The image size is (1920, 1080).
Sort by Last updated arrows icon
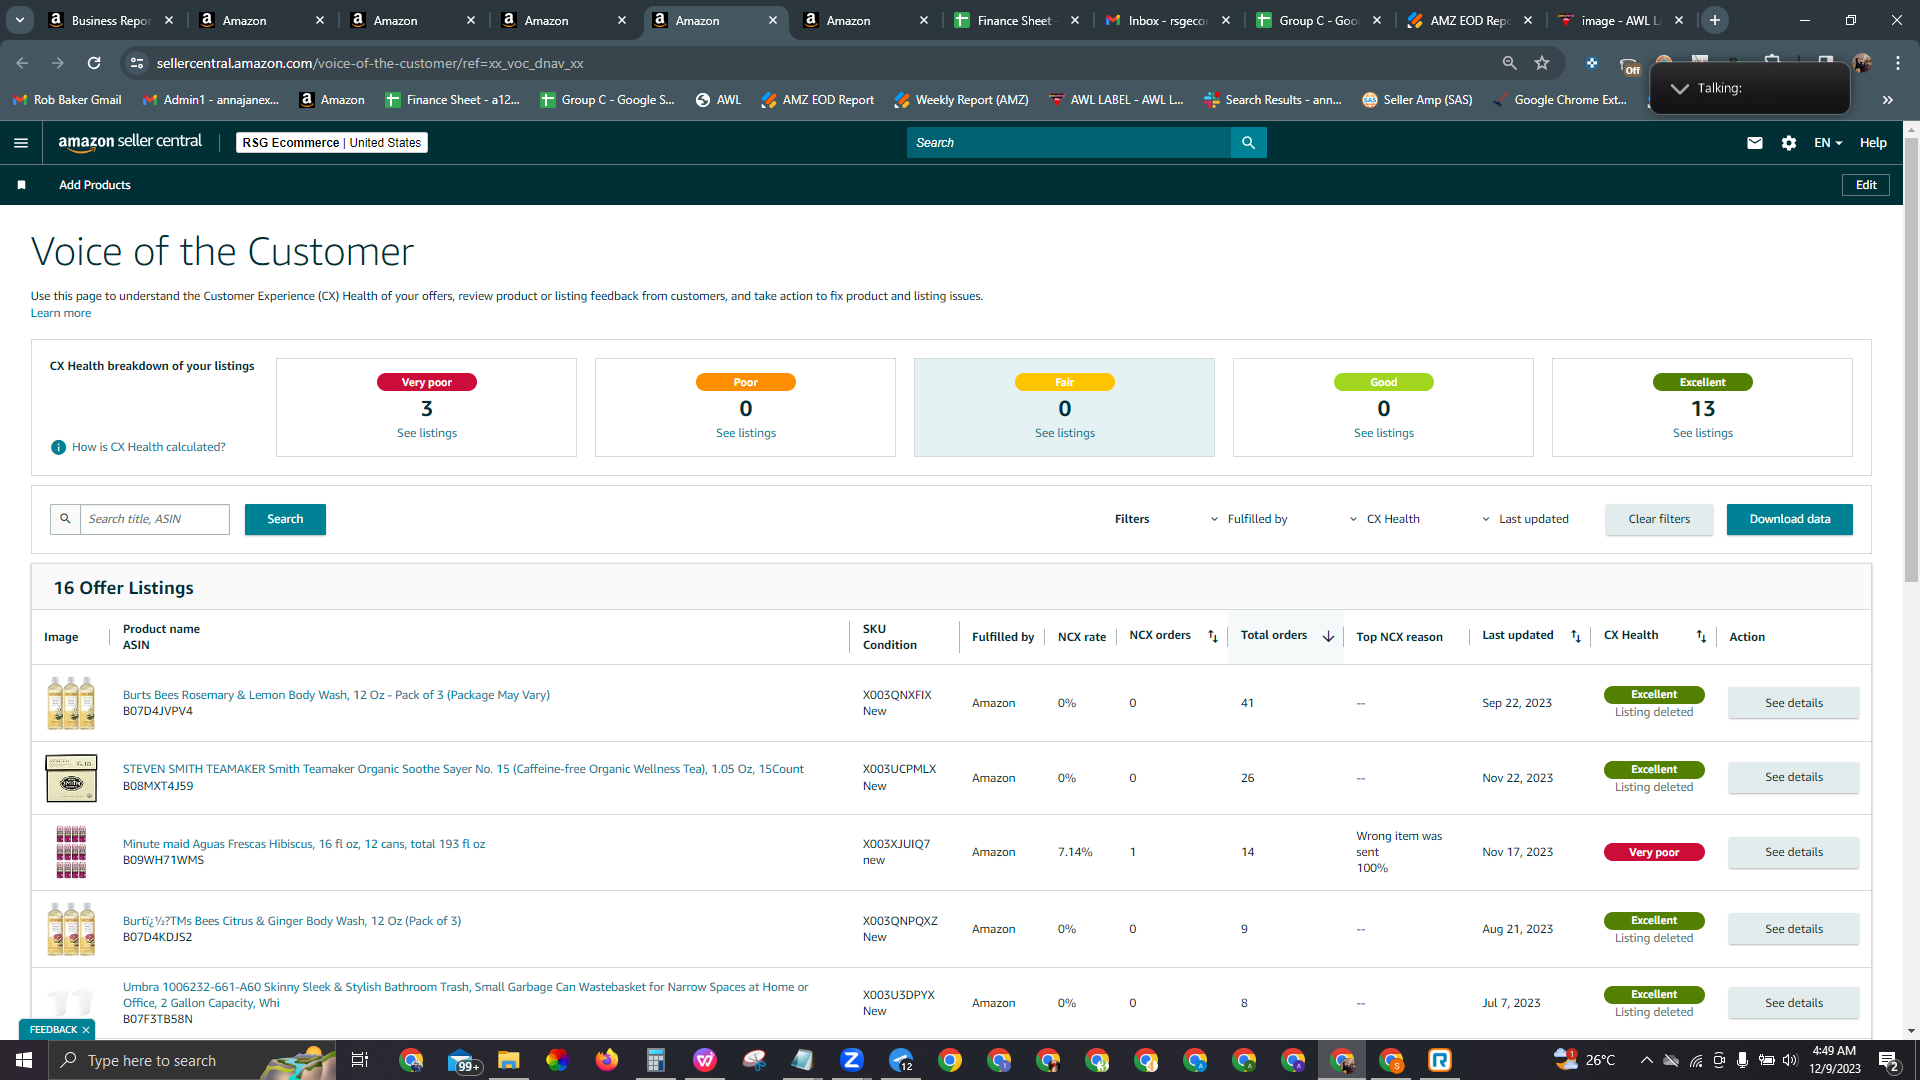point(1576,636)
